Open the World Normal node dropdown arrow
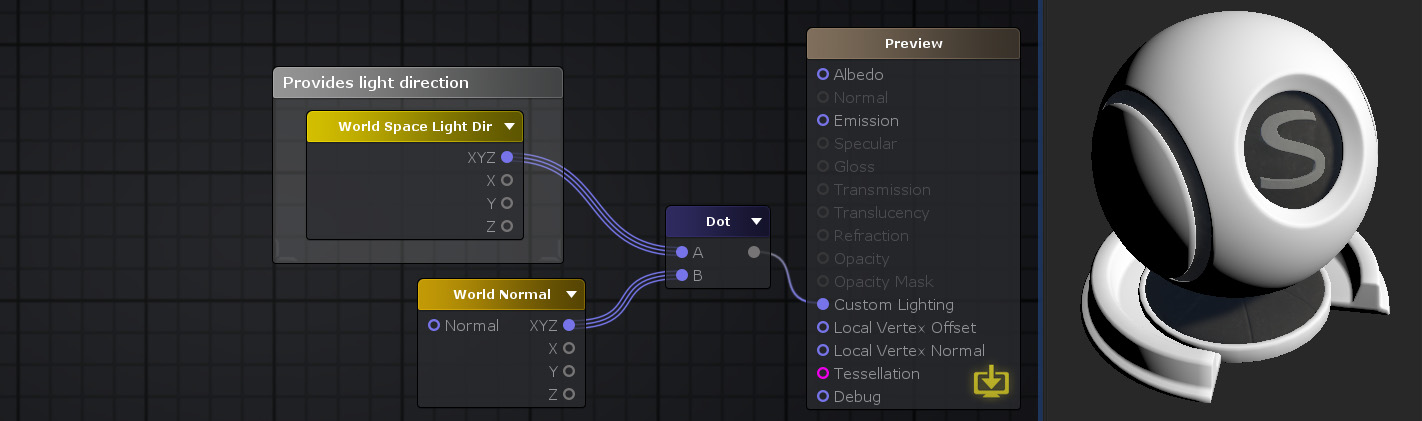This screenshot has height=421, width=1422. [571, 295]
